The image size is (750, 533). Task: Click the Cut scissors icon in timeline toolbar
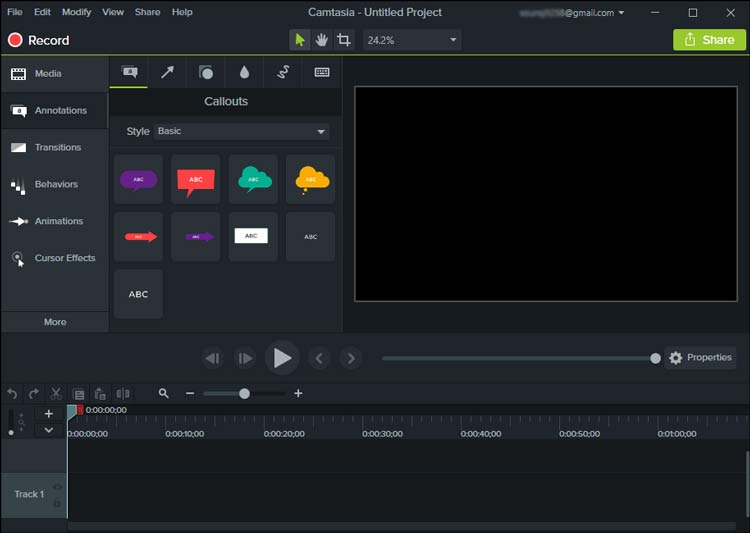pyautogui.click(x=56, y=394)
